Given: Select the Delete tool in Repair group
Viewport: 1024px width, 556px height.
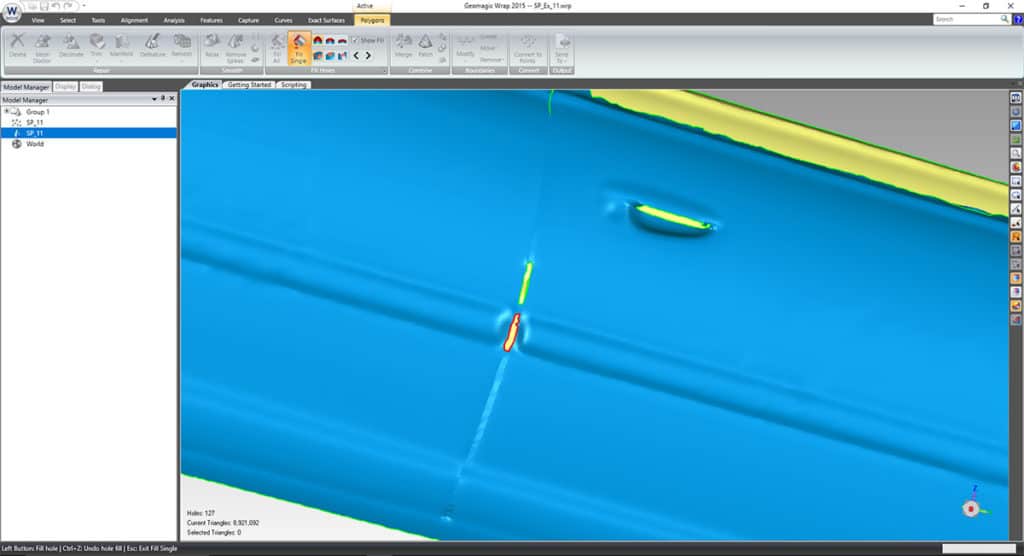Looking at the screenshot, I should coord(18,46).
